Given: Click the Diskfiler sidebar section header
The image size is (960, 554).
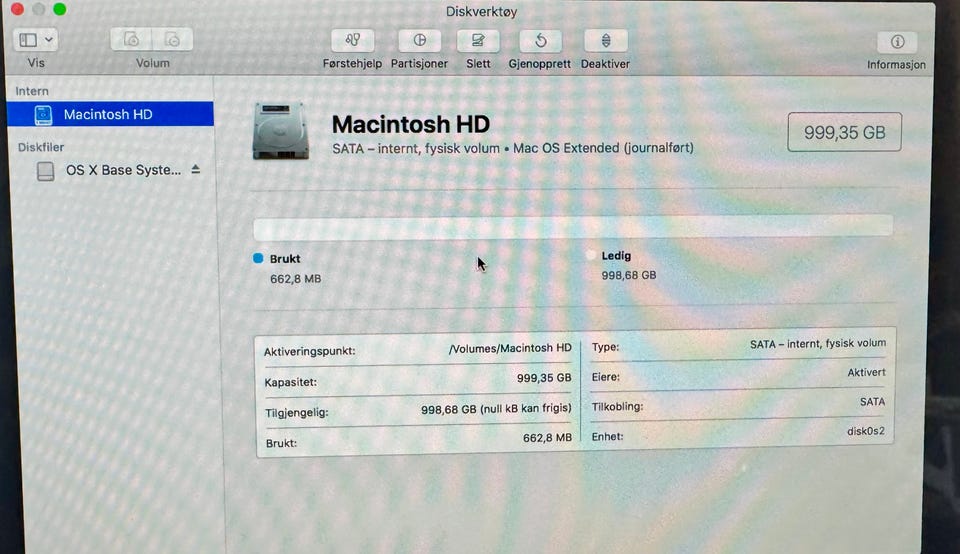Looking at the screenshot, I should [x=40, y=147].
